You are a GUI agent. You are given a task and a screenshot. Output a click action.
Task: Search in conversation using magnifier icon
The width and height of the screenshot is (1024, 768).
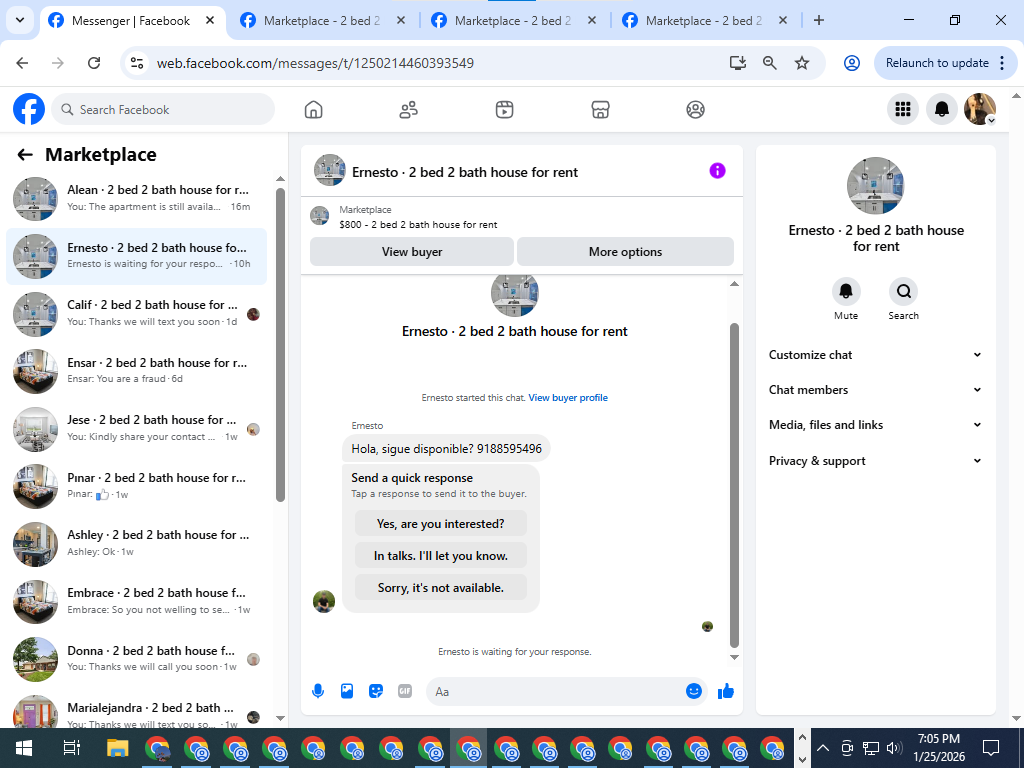pos(904,291)
